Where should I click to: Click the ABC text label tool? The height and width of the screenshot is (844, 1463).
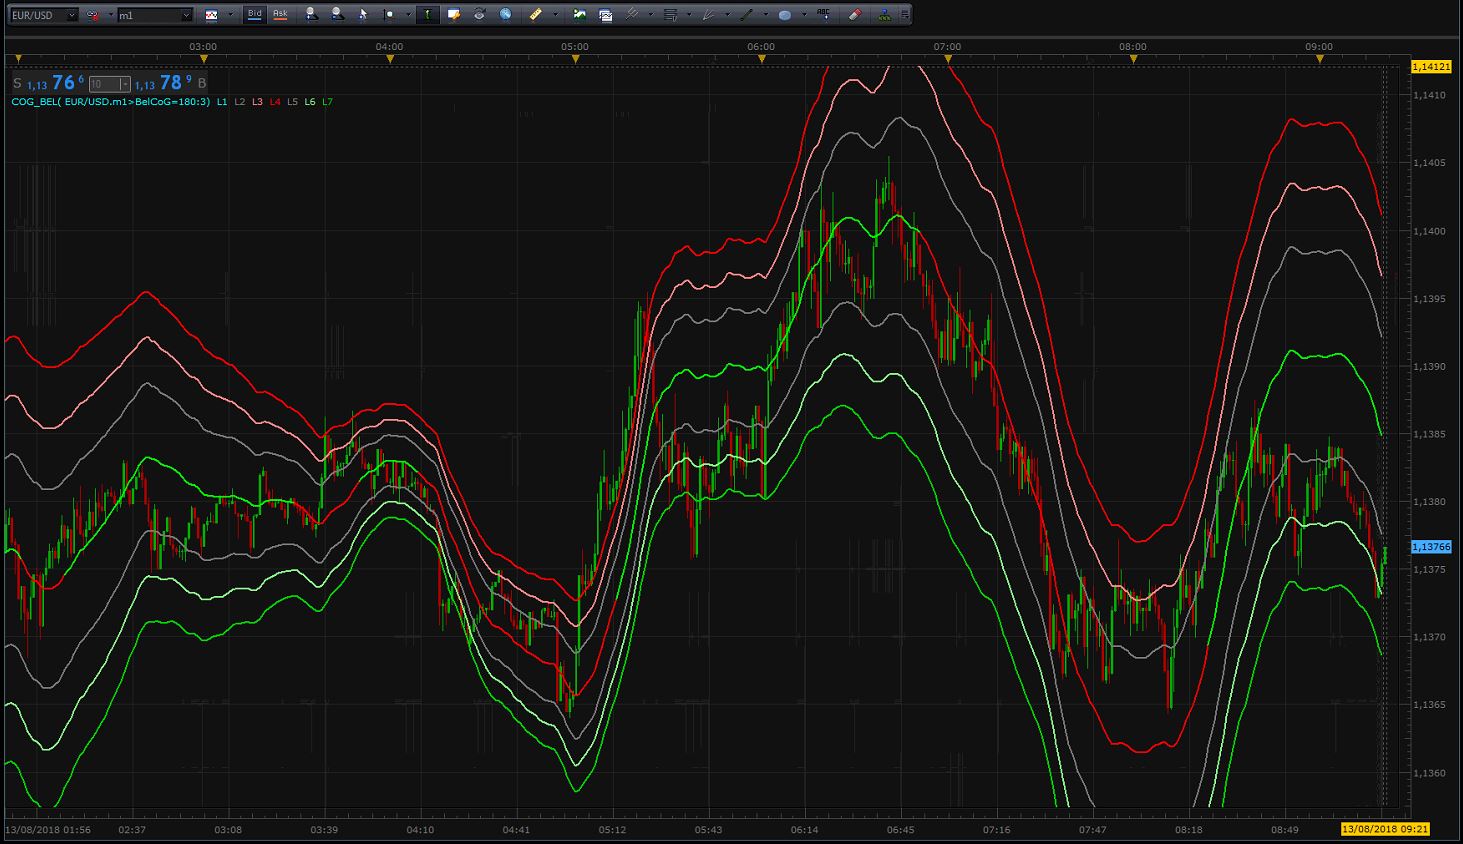pos(823,15)
